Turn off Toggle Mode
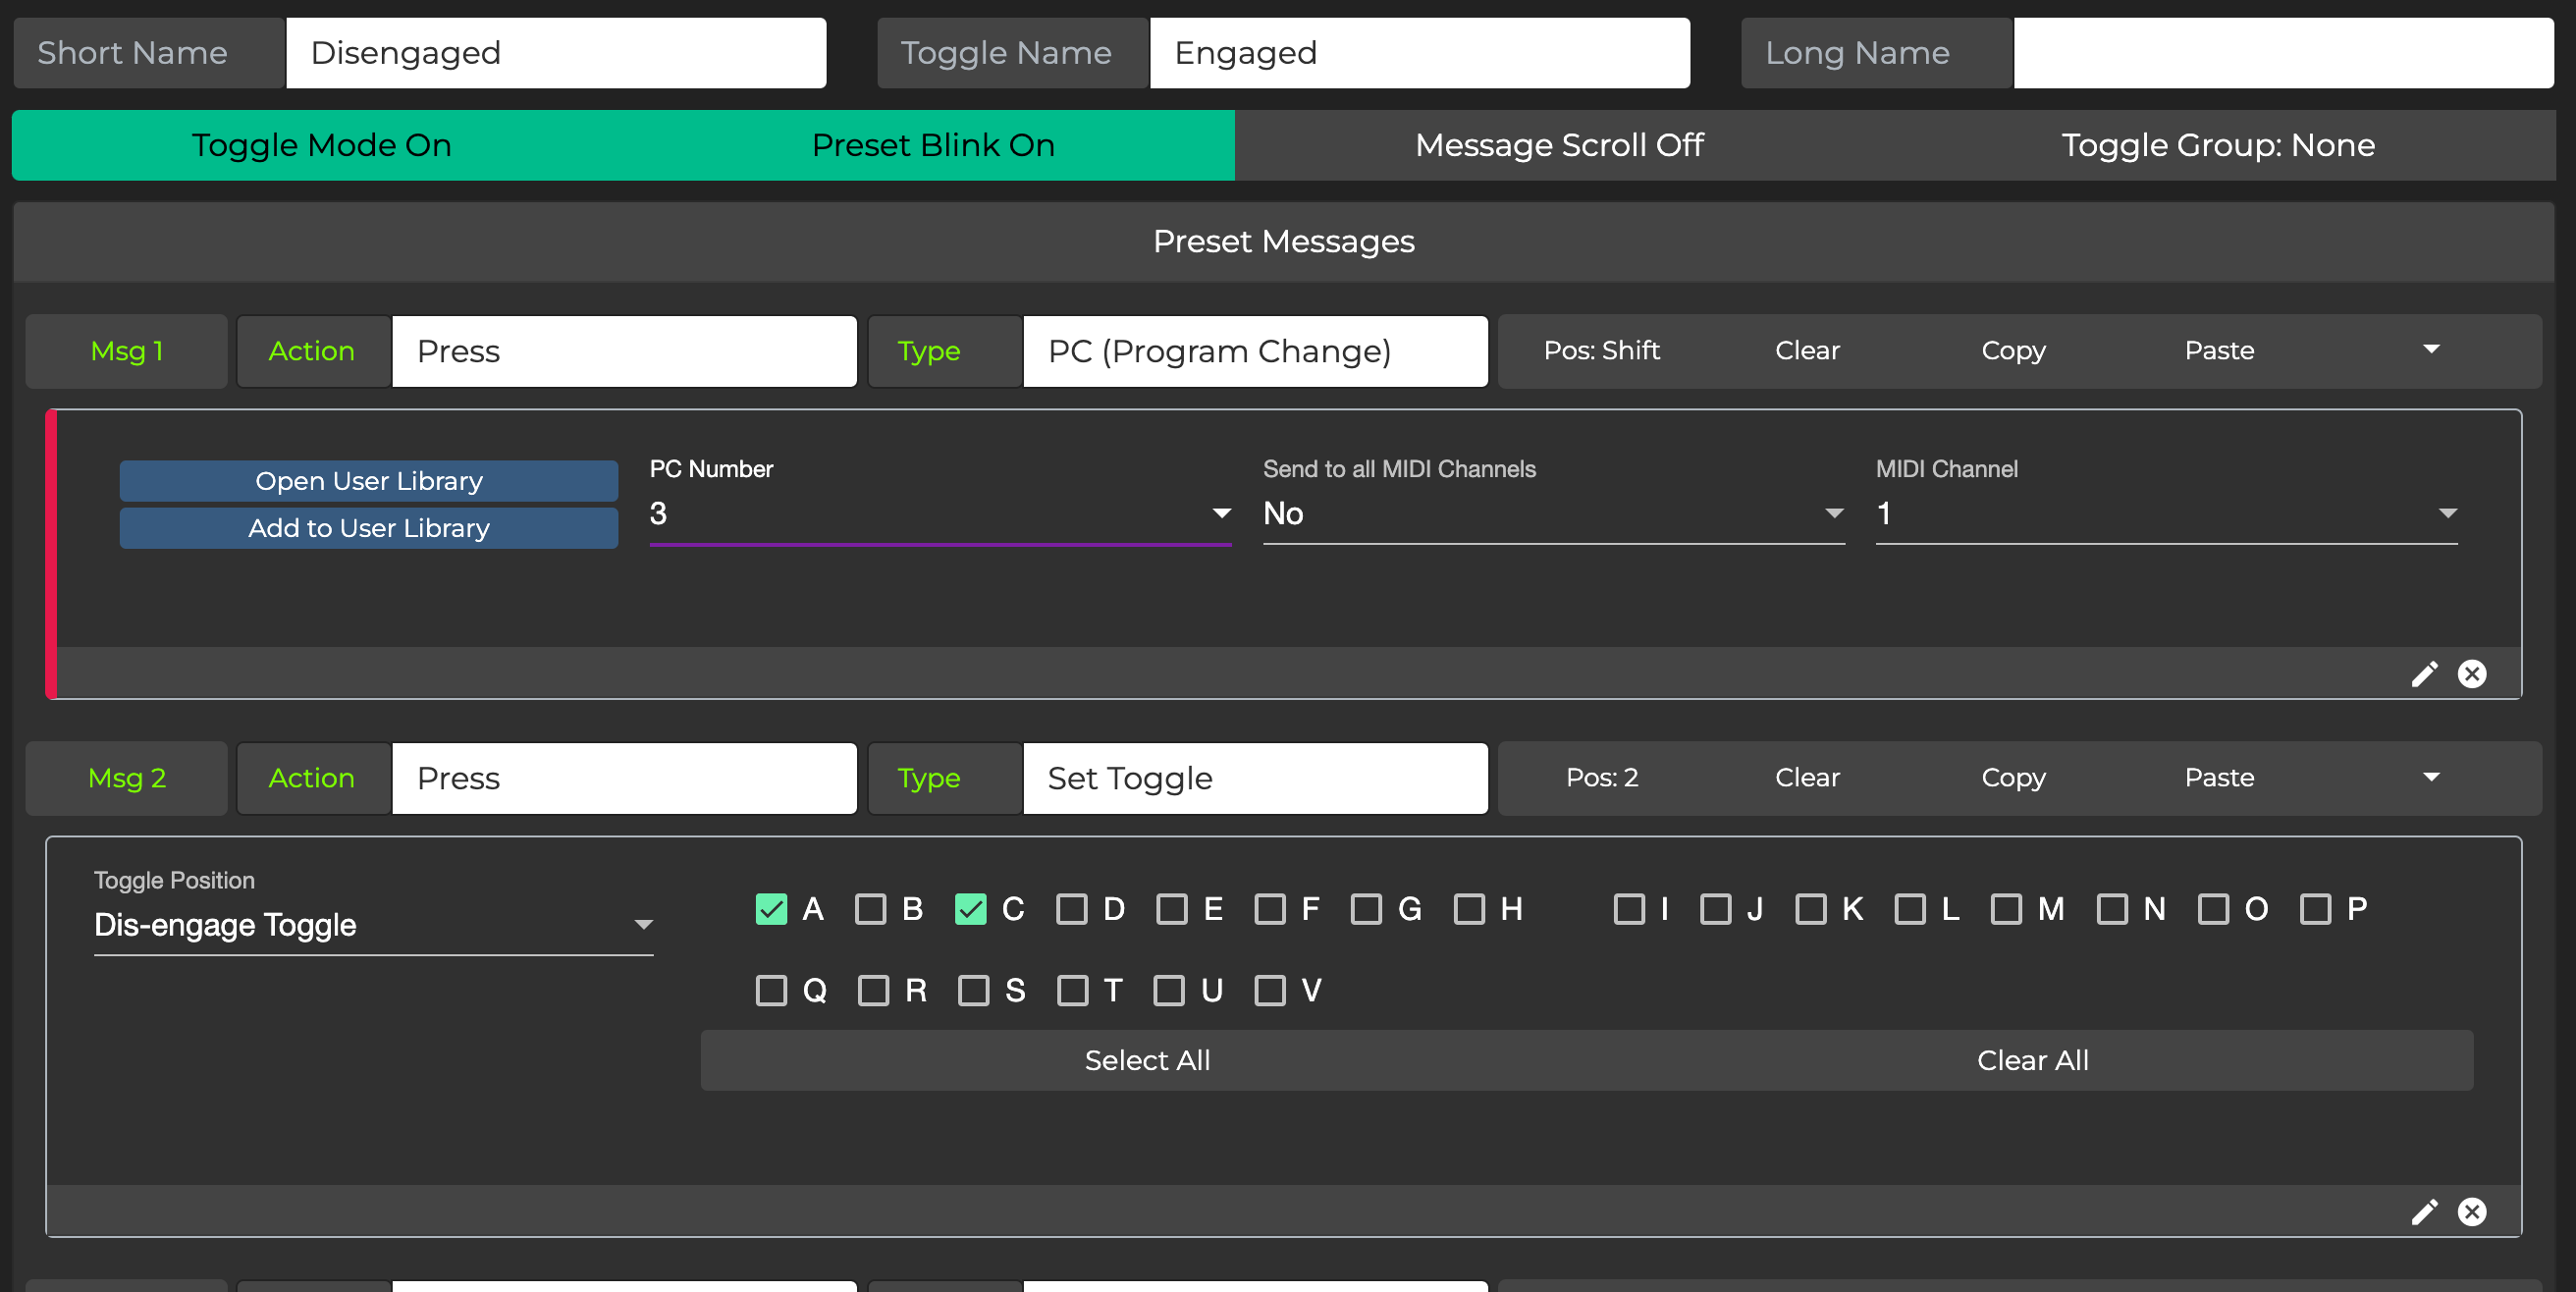2576x1292 pixels. [321, 145]
